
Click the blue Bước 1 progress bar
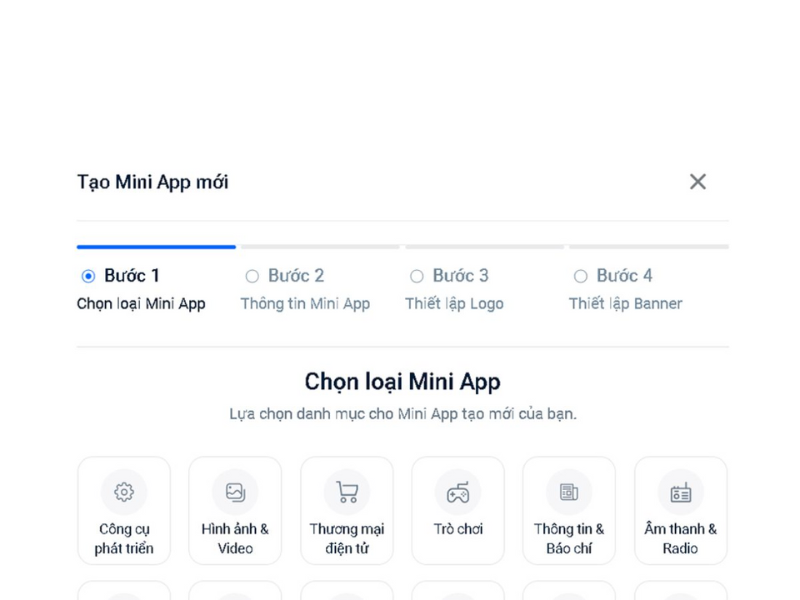pos(156,246)
